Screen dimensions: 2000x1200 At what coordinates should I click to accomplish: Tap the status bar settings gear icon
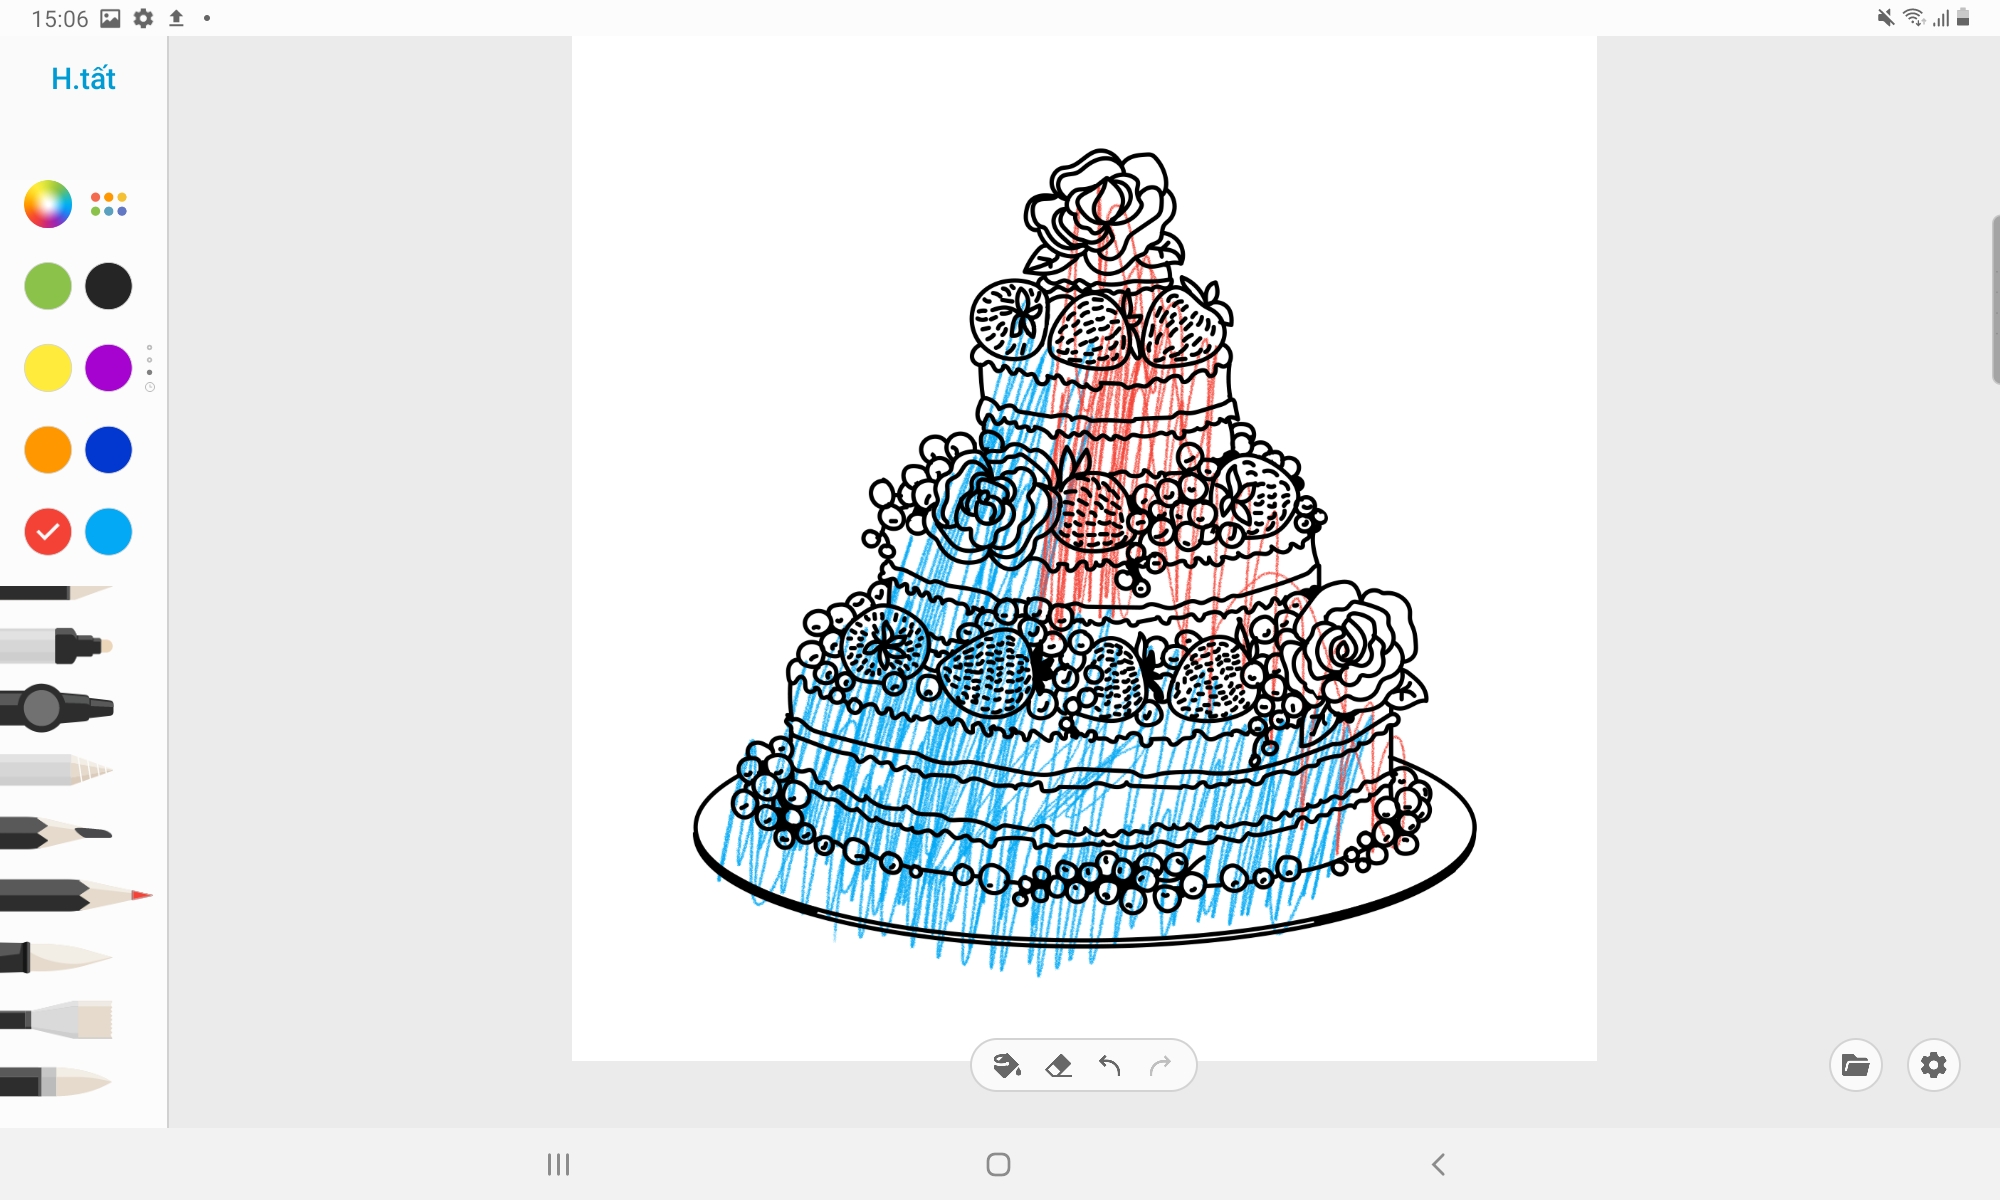[144, 18]
